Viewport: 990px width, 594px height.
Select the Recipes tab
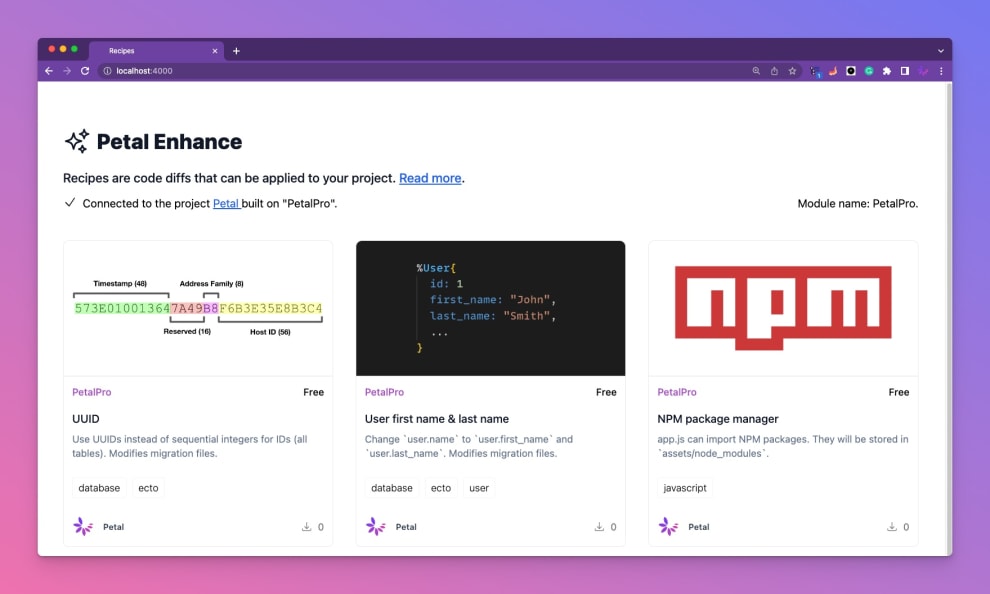click(156, 50)
